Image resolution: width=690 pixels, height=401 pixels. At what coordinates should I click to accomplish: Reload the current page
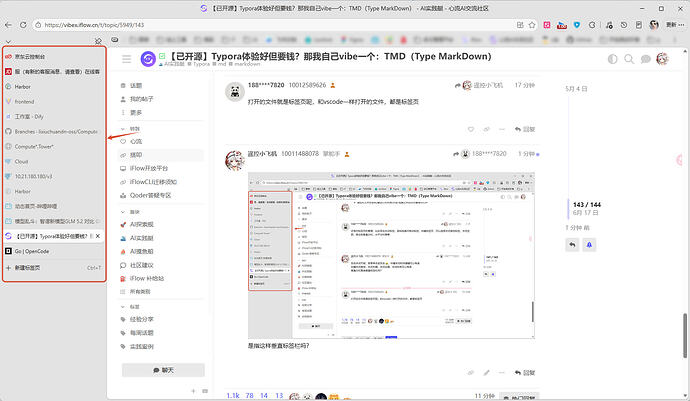pos(23,25)
